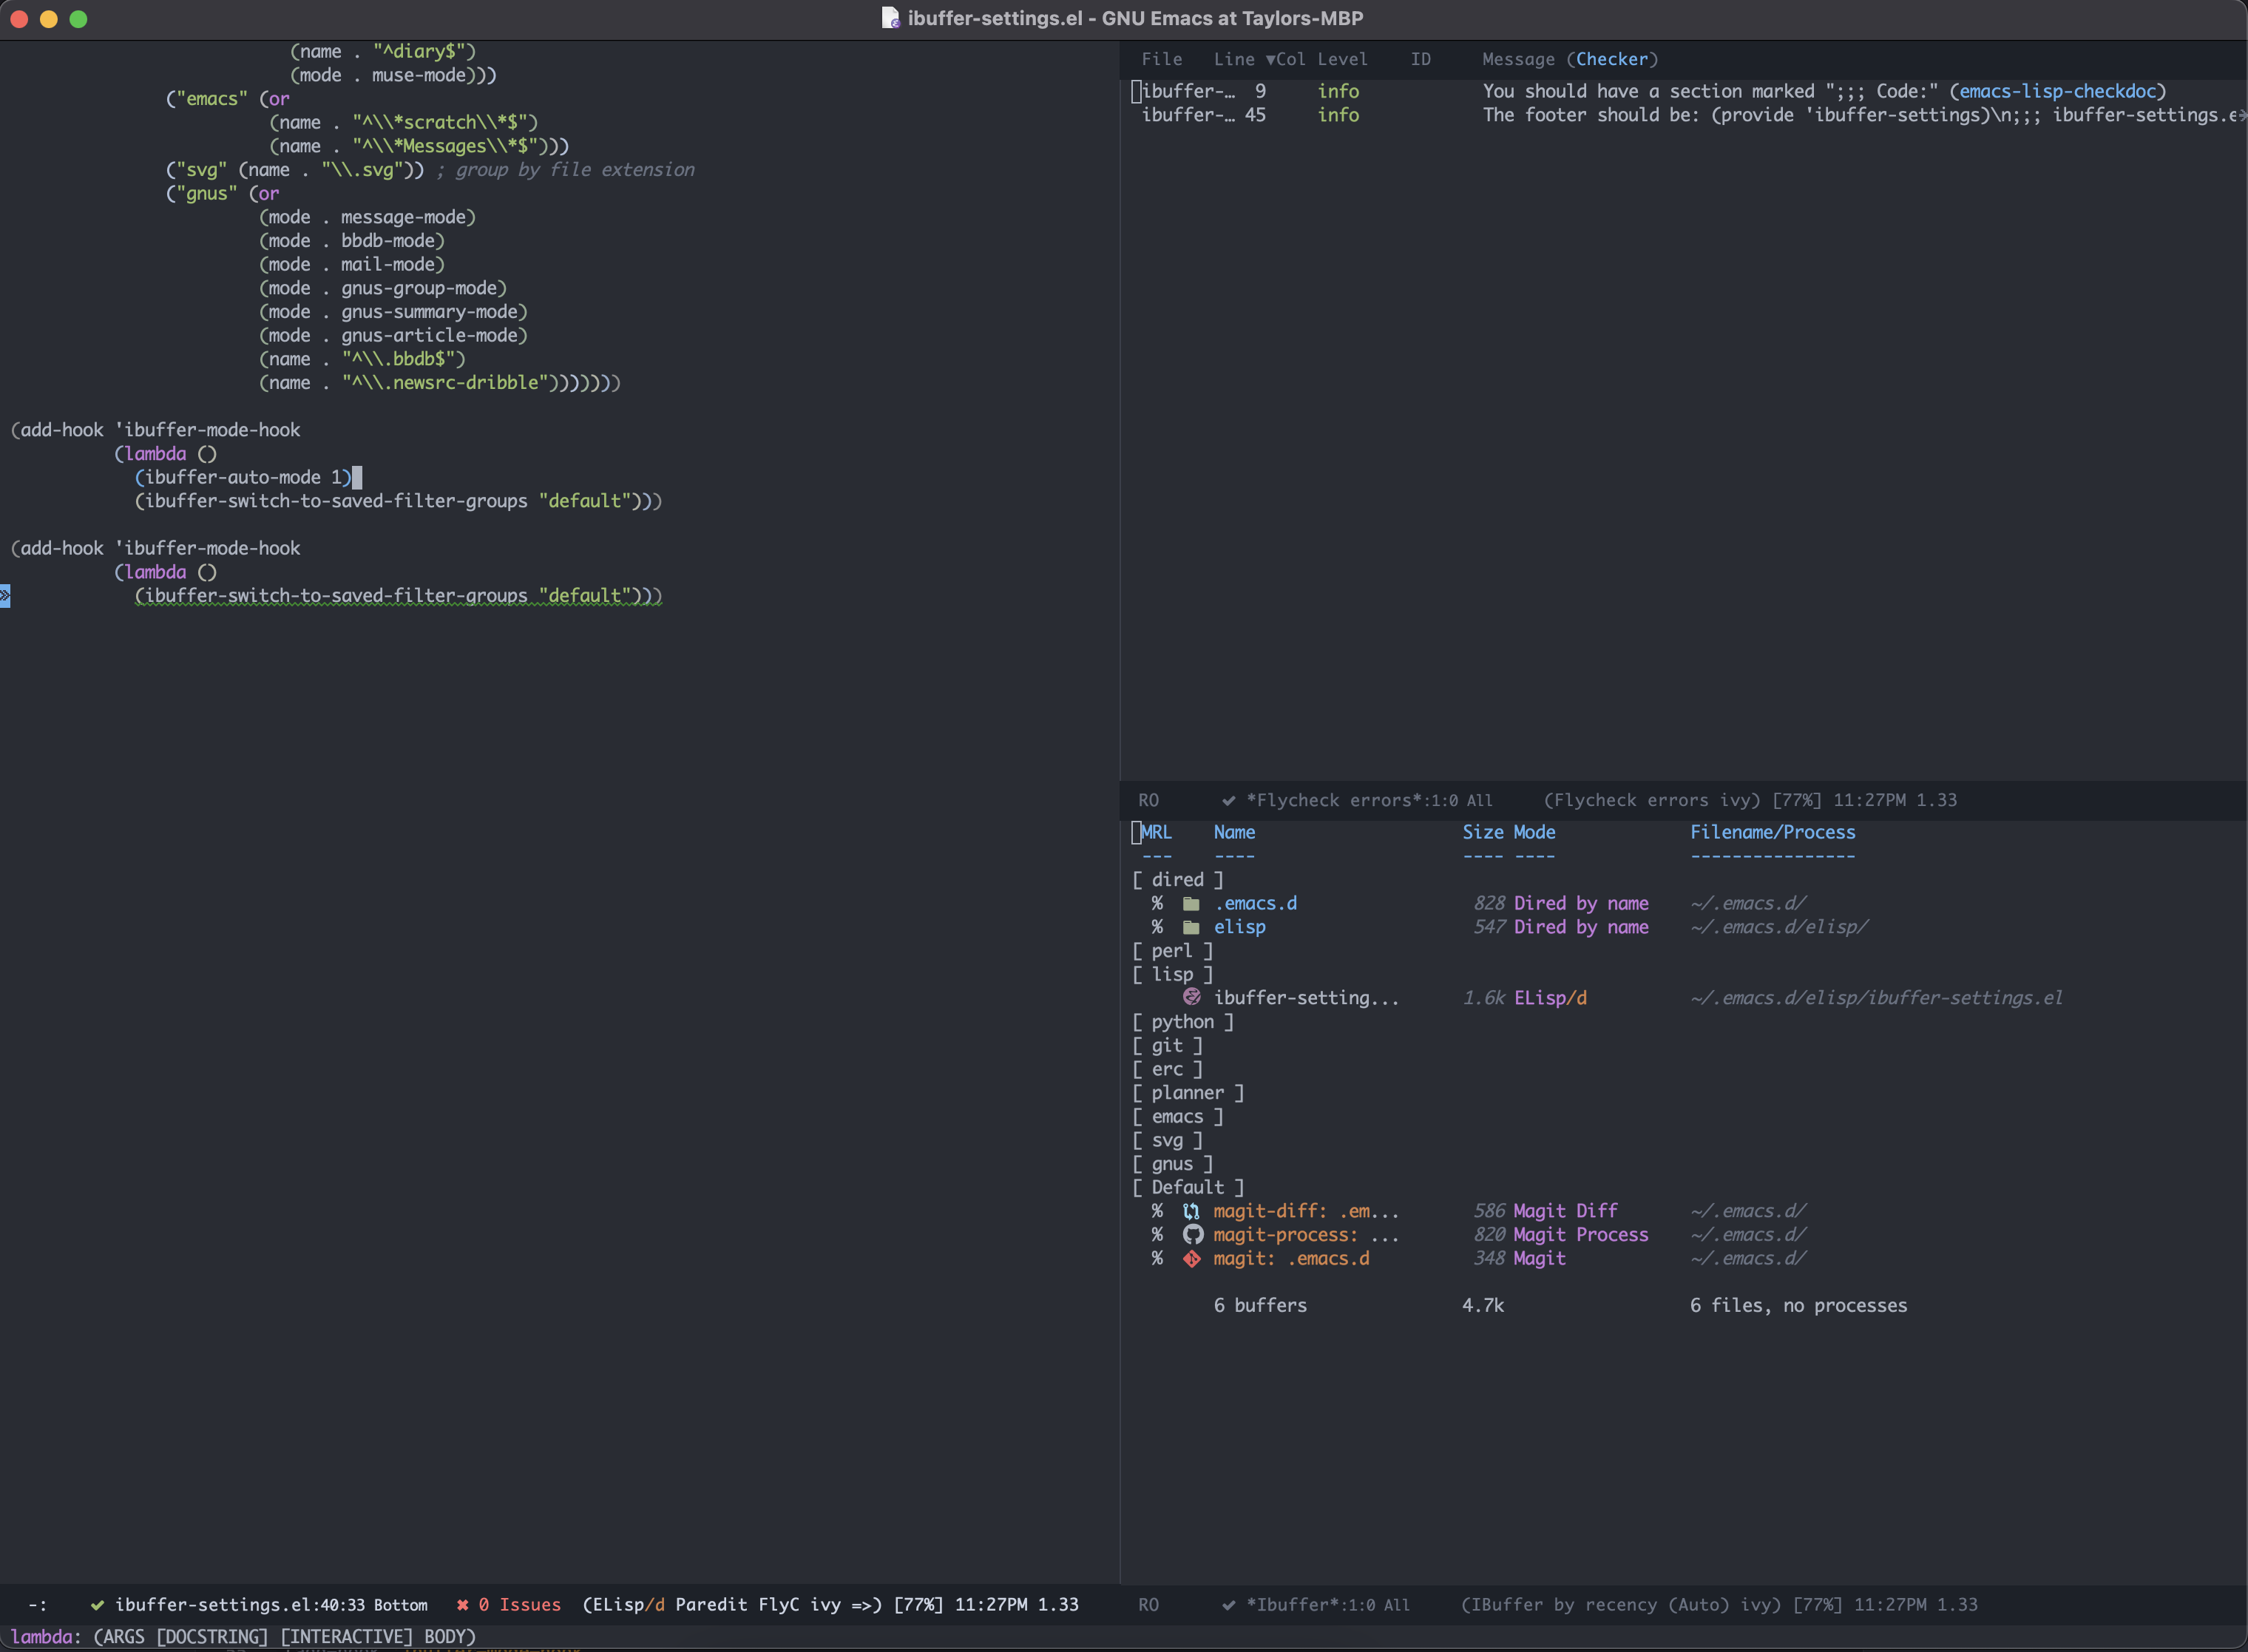This screenshot has width=2248, height=1652.
Task: Collapse the [ dired ] filter group
Action: tap(1177, 879)
